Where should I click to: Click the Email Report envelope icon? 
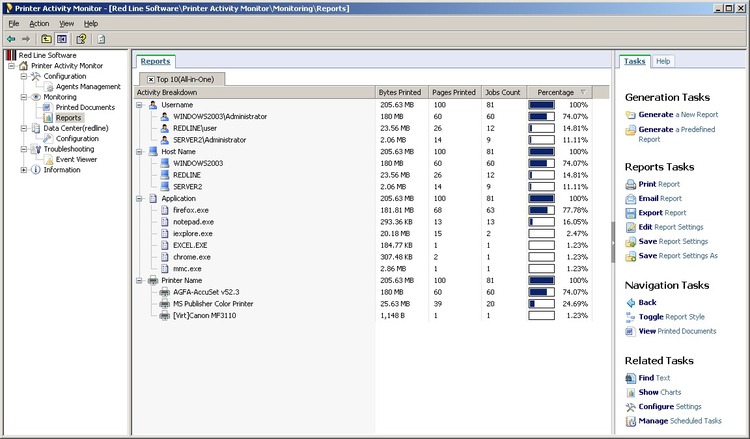630,198
